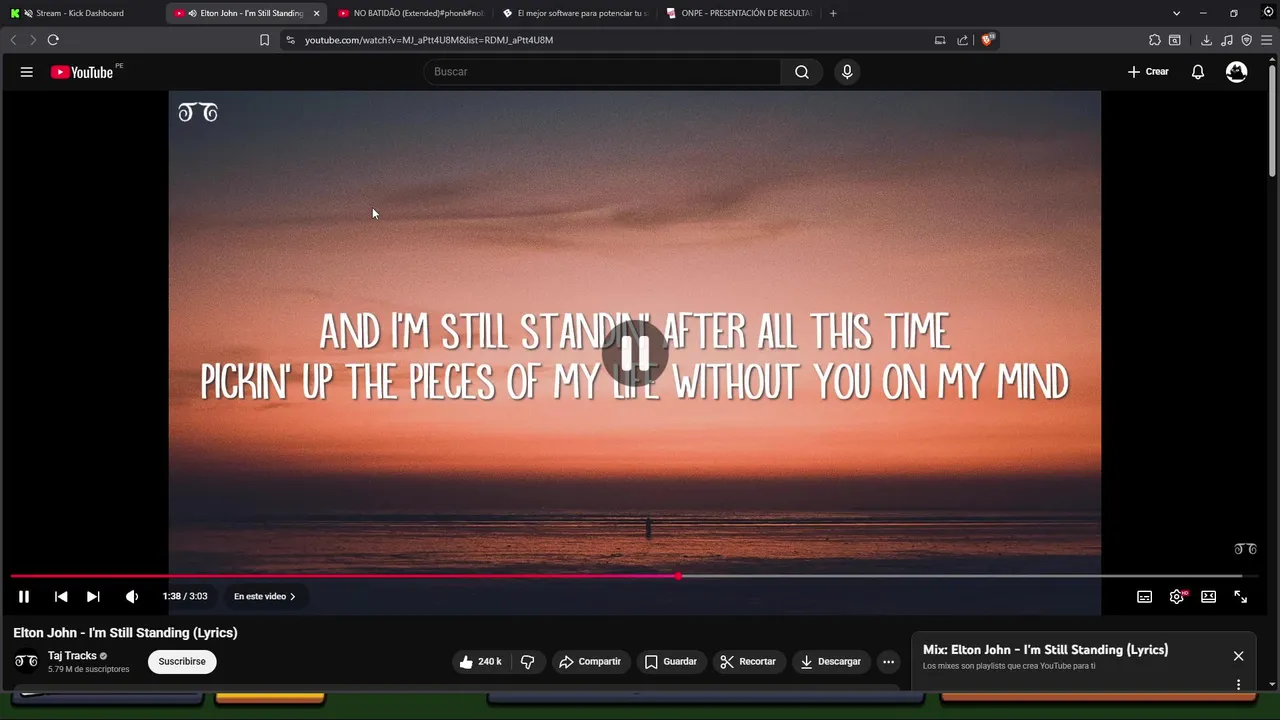The height and width of the screenshot is (720, 1280).
Task: Open the player settings gear
Action: (1177, 597)
